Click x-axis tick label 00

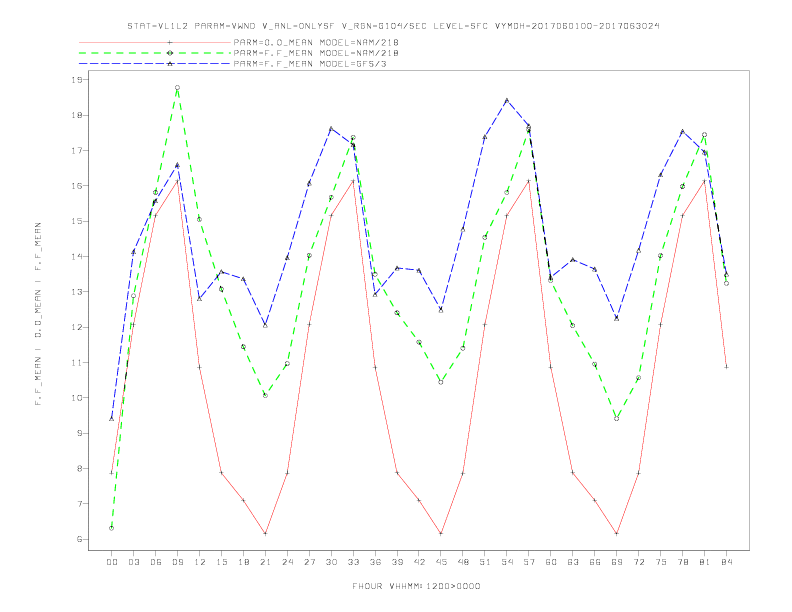[x=112, y=562]
